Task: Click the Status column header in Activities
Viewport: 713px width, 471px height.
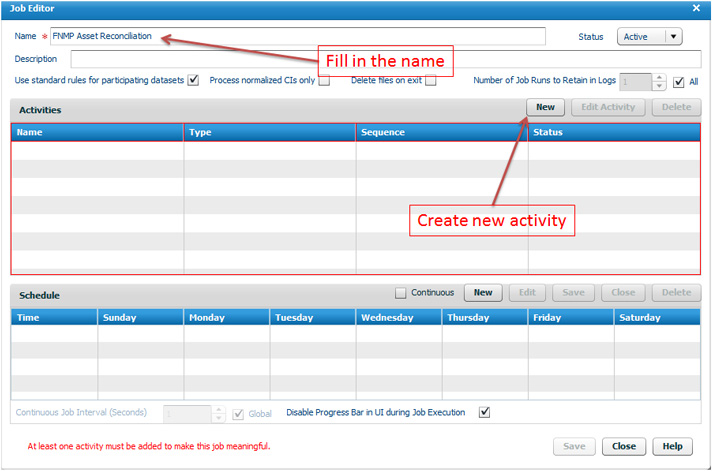Action: (614, 132)
